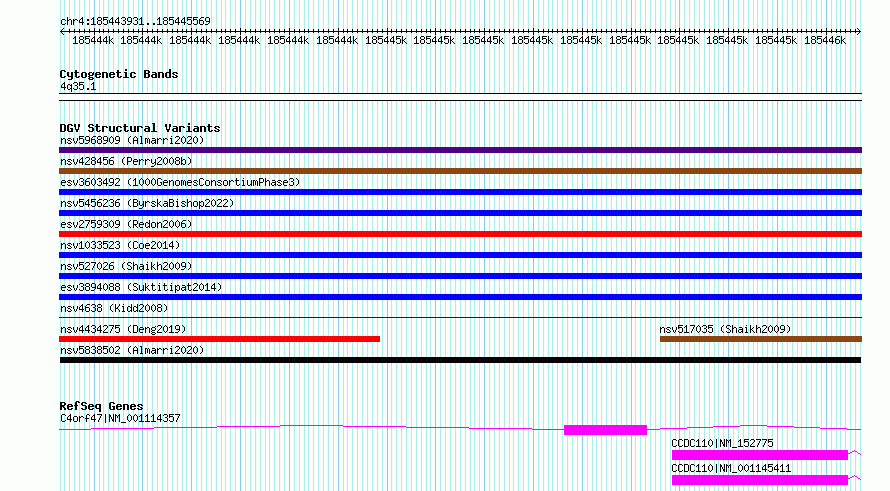The image size is (890, 491).
Task: Open the nsv1033523 (Coe2014) label
Action: click(120, 245)
